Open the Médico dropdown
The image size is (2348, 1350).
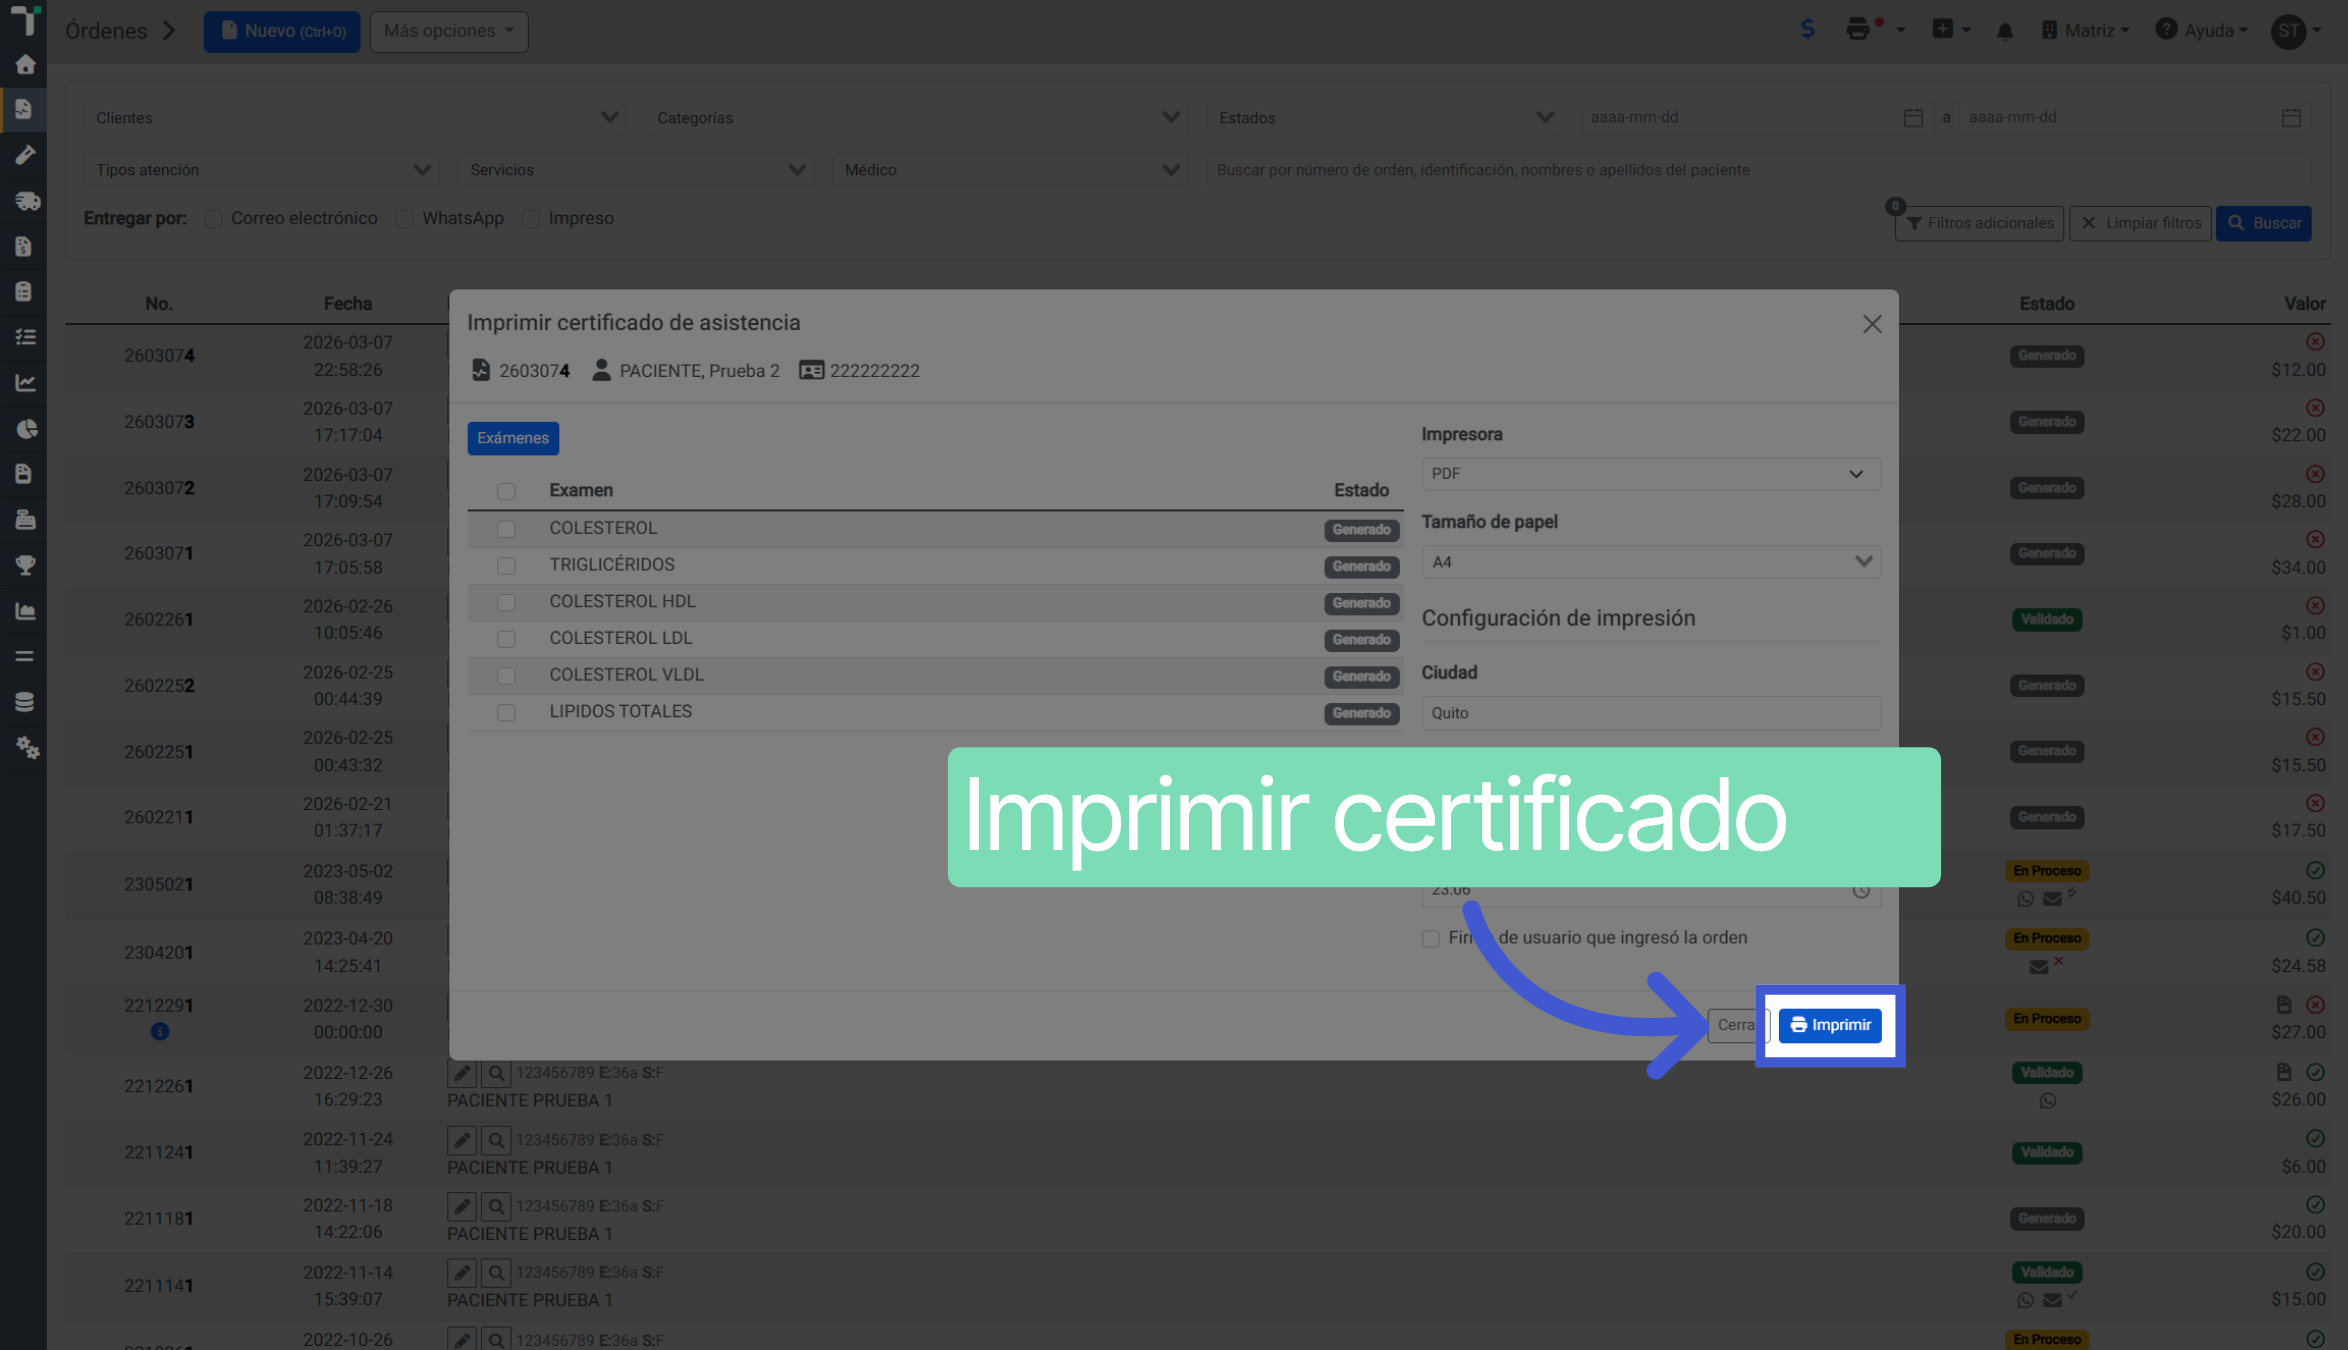1010,170
